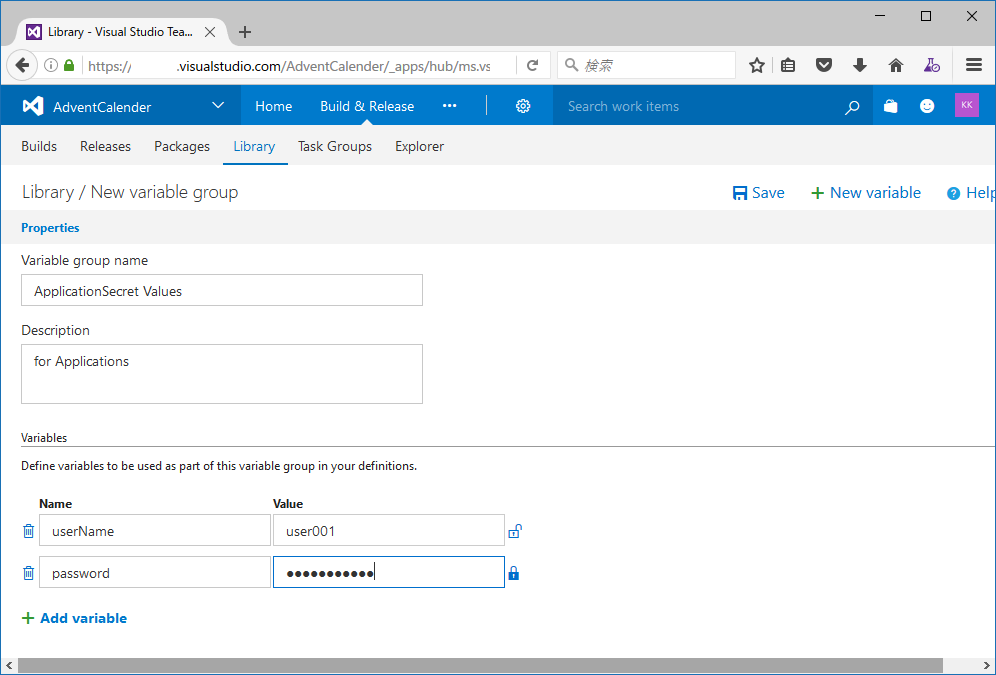Screen dimensions: 996x675
Task: Go to browser home page icon
Action: tap(896, 65)
